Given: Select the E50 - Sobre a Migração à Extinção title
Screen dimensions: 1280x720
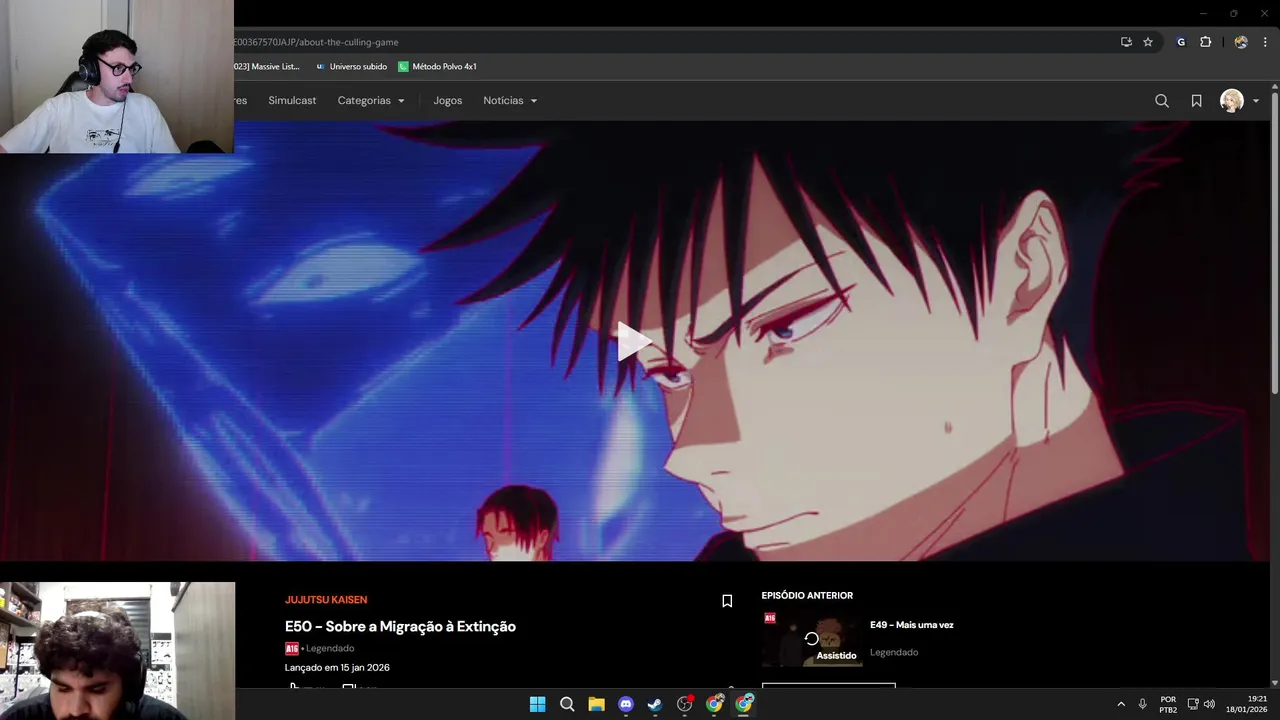Looking at the screenshot, I should tap(400, 626).
